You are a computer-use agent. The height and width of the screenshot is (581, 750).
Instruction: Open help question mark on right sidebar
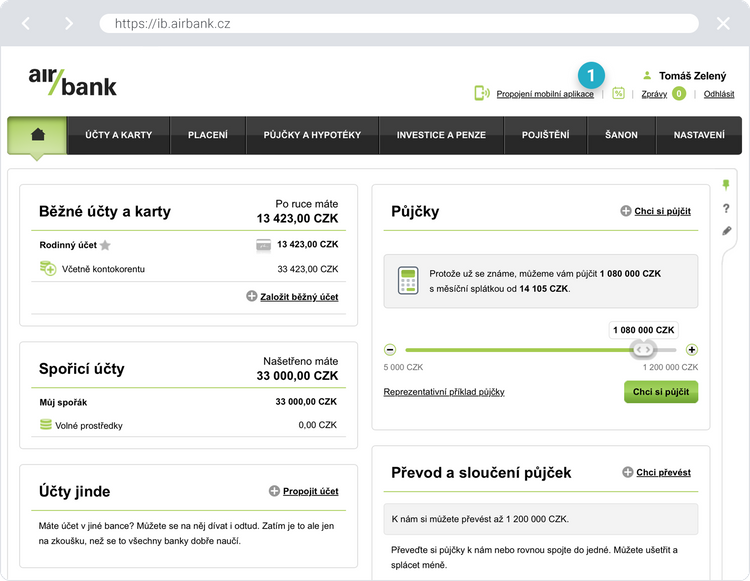(x=727, y=208)
